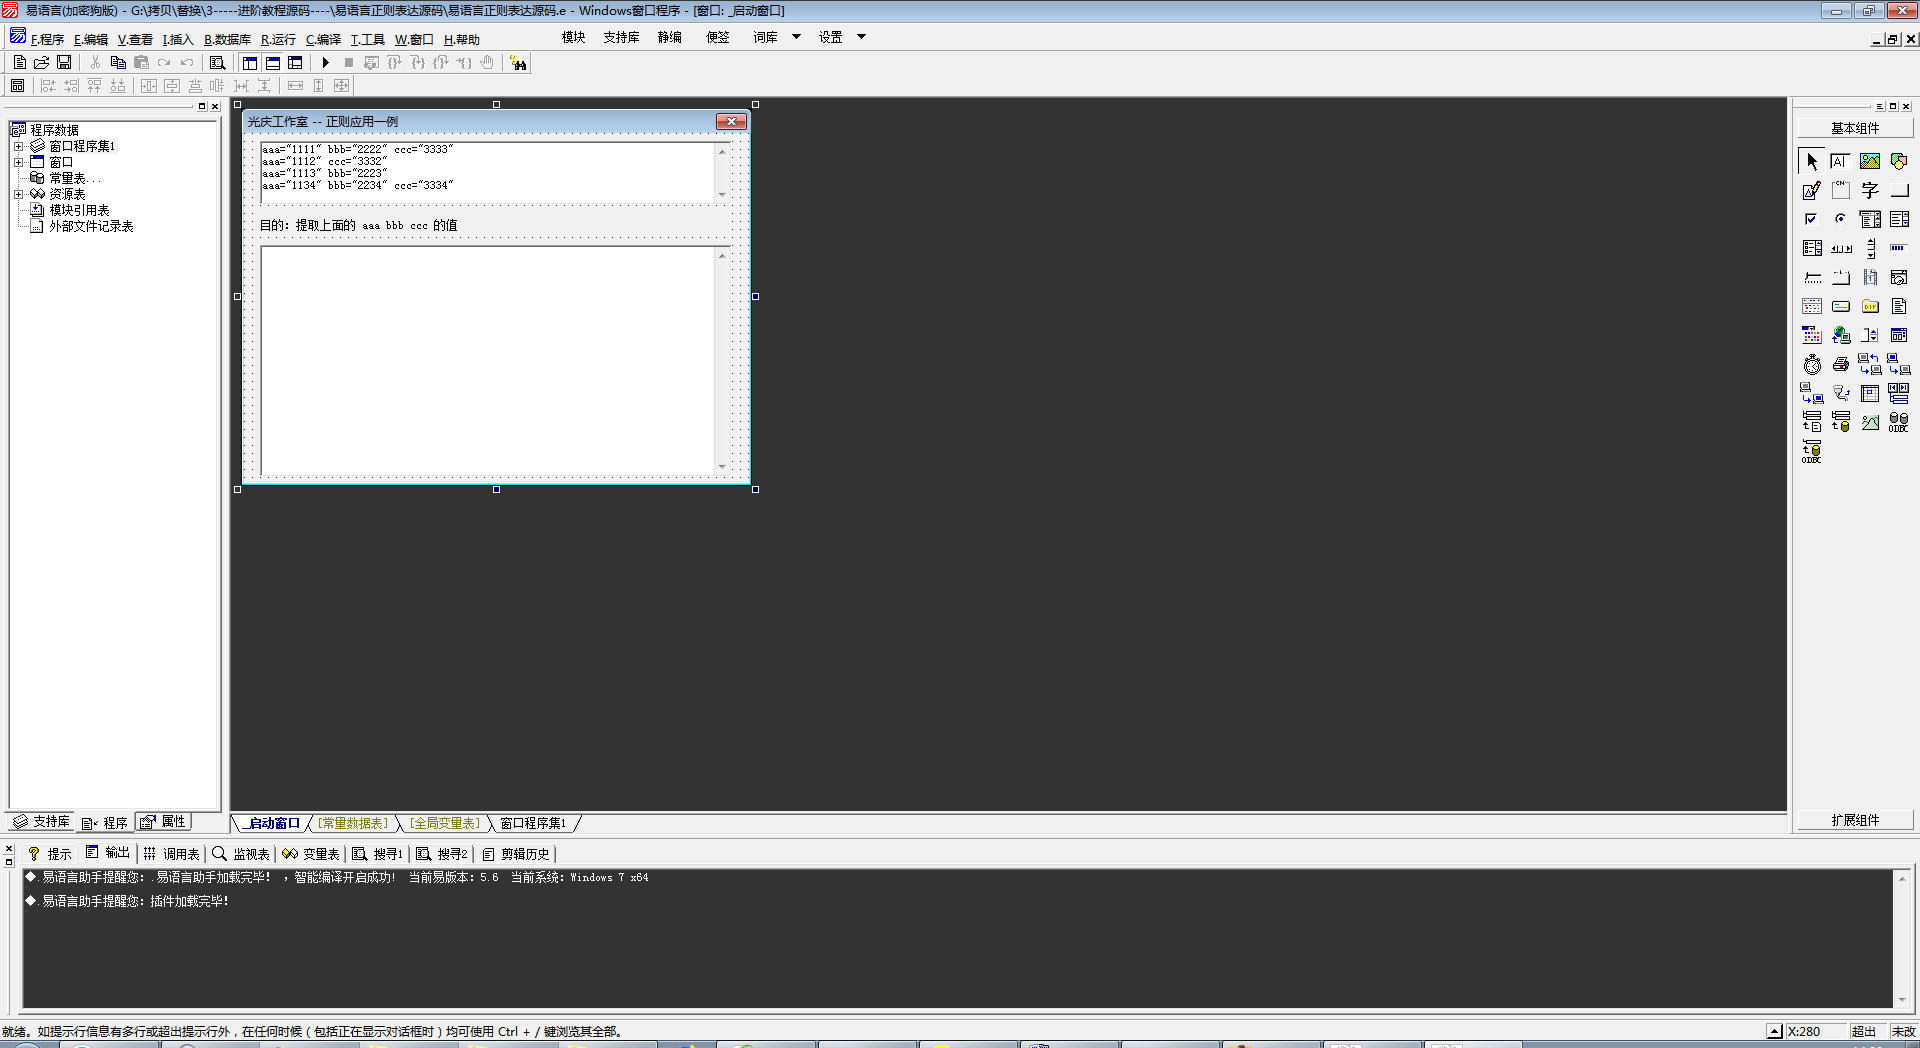The width and height of the screenshot is (1920, 1048).
Task: Open the 输出 output tab
Action: (x=108, y=853)
